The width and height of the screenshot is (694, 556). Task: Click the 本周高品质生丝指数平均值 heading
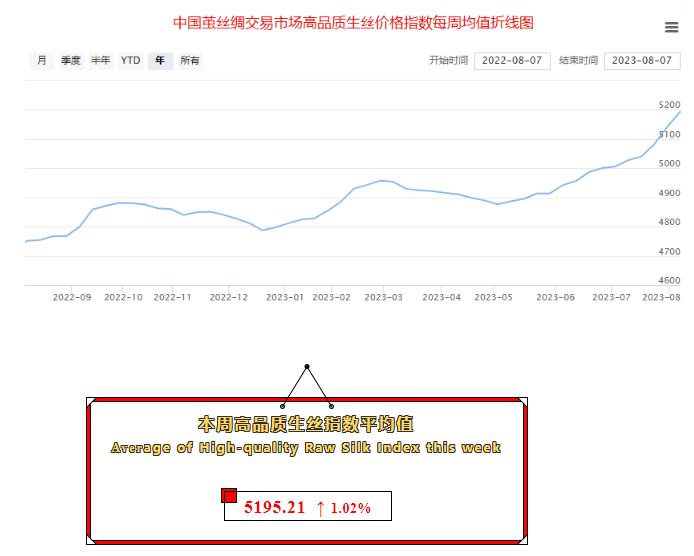(306, 424)
